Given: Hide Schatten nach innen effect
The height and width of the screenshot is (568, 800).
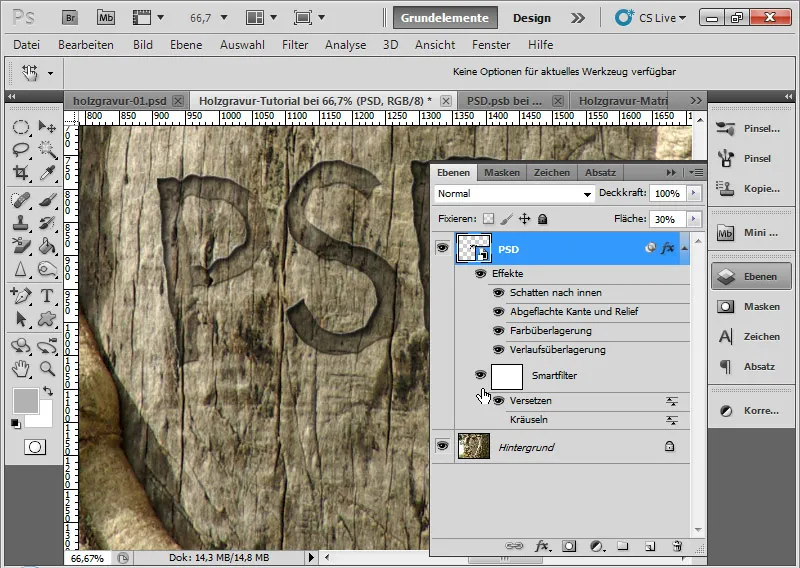Looking at the screenshot, I should [498, 292].
